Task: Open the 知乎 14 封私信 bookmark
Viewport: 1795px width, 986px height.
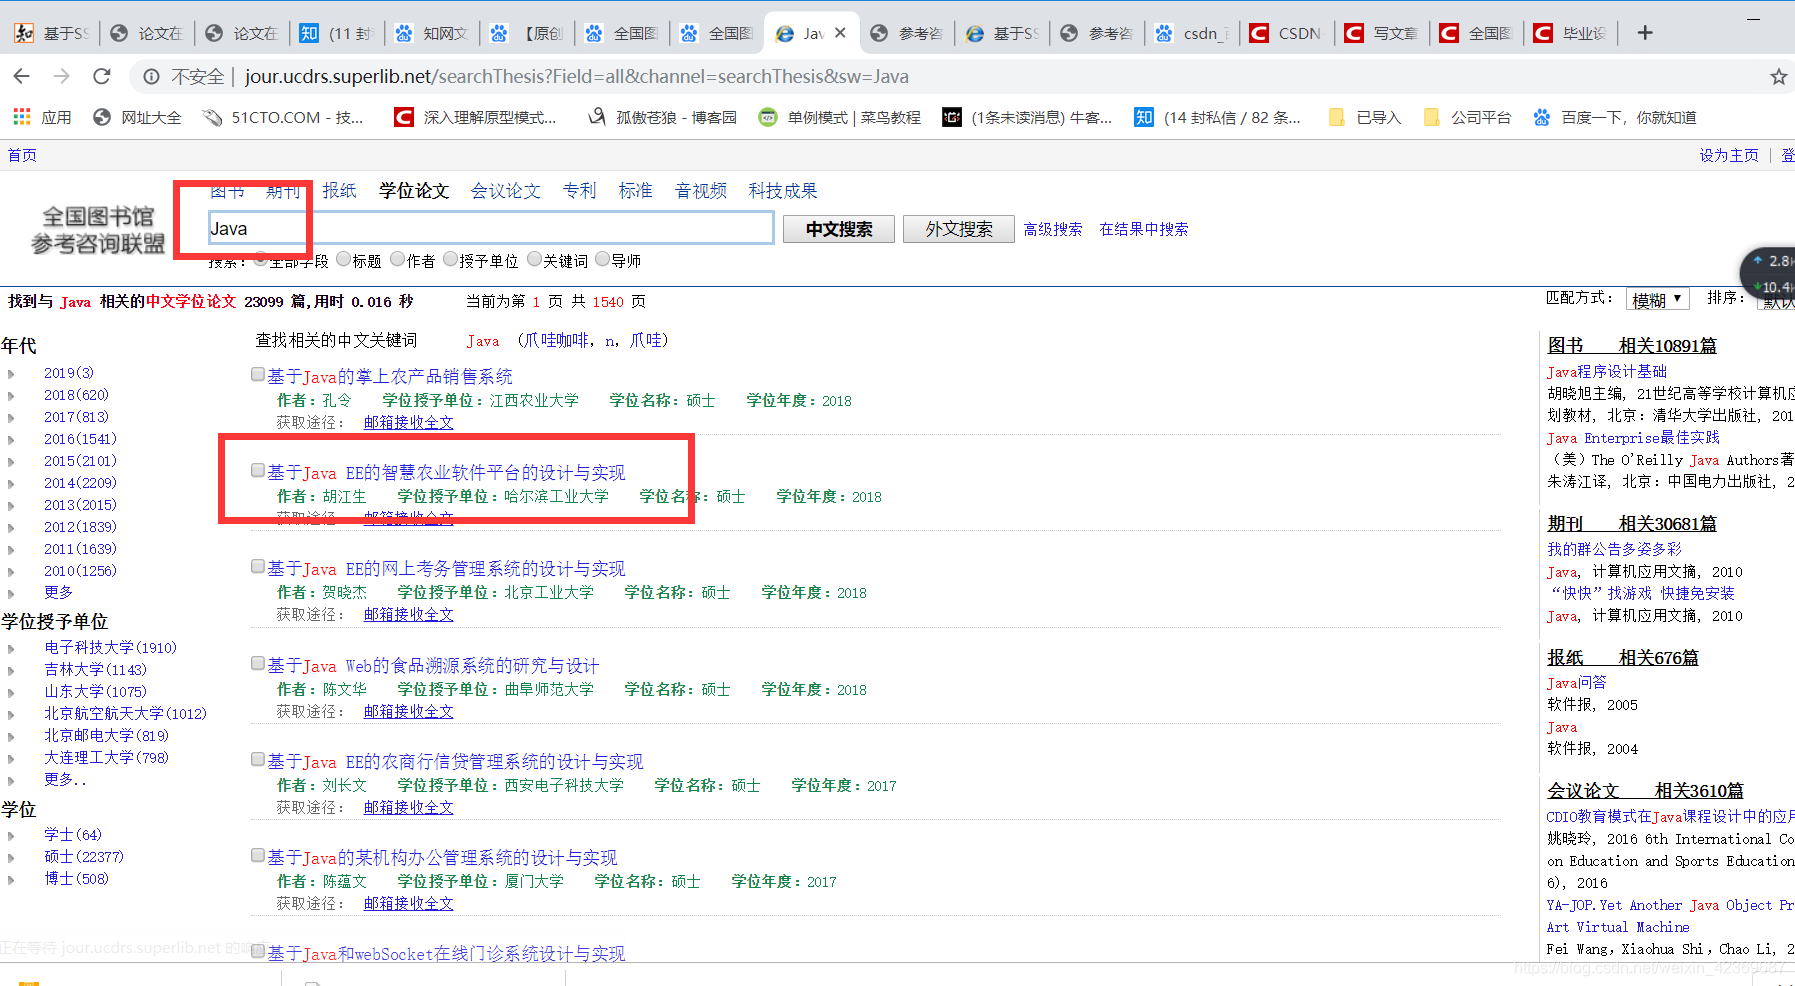Action: [1218, 117]
